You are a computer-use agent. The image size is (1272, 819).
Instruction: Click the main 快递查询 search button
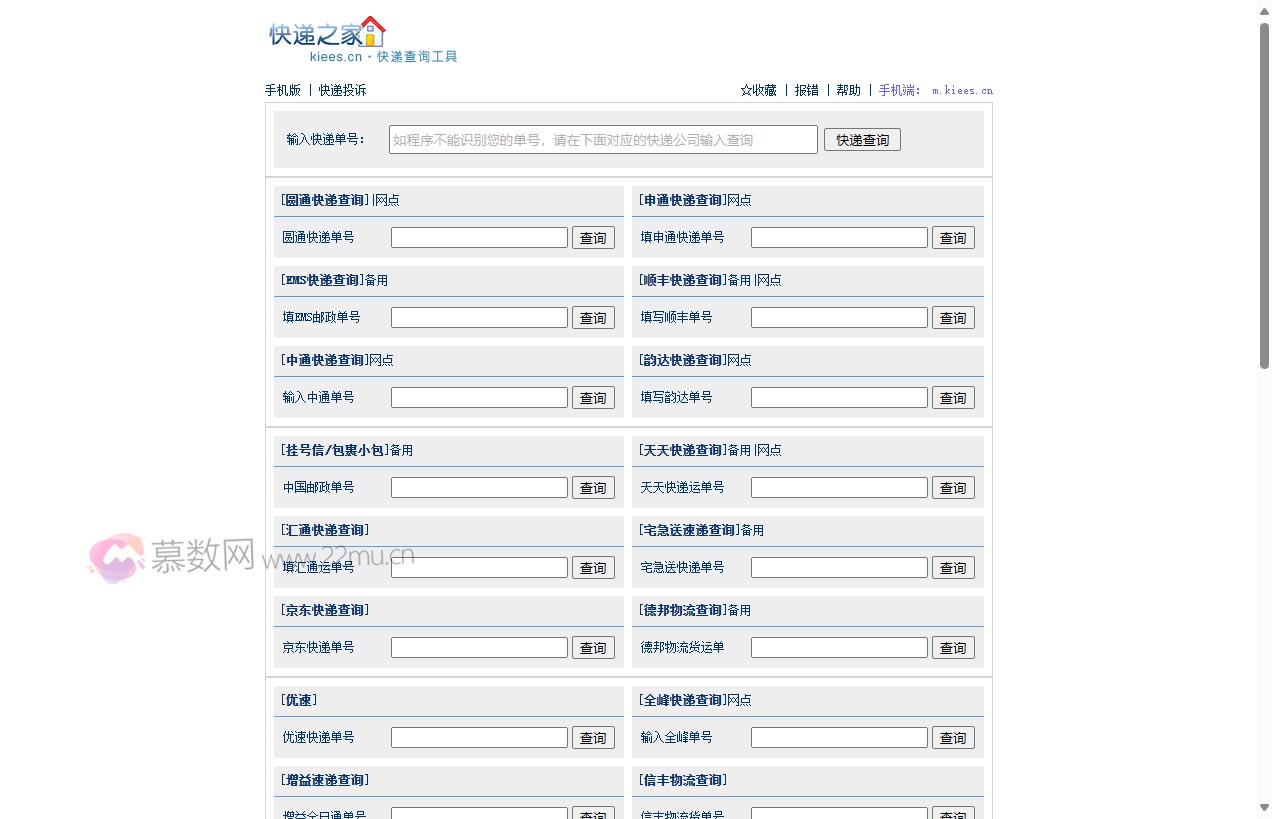[861, 139]
